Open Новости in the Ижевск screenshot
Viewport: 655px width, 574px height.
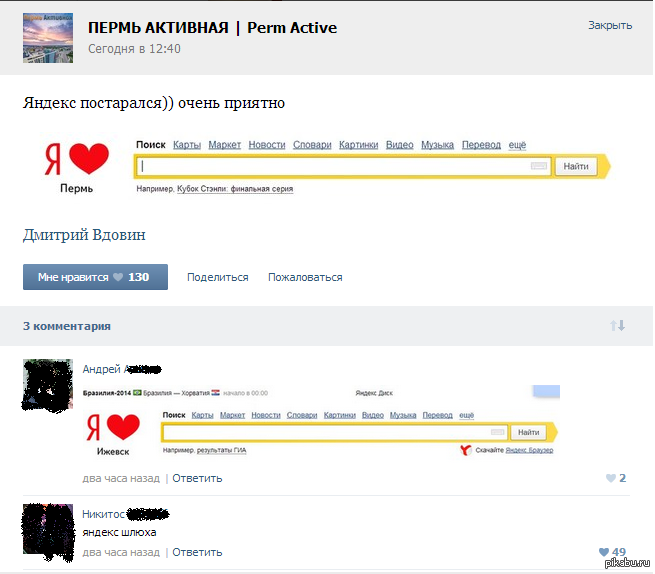pyautogui.click(x=266, y=415)
